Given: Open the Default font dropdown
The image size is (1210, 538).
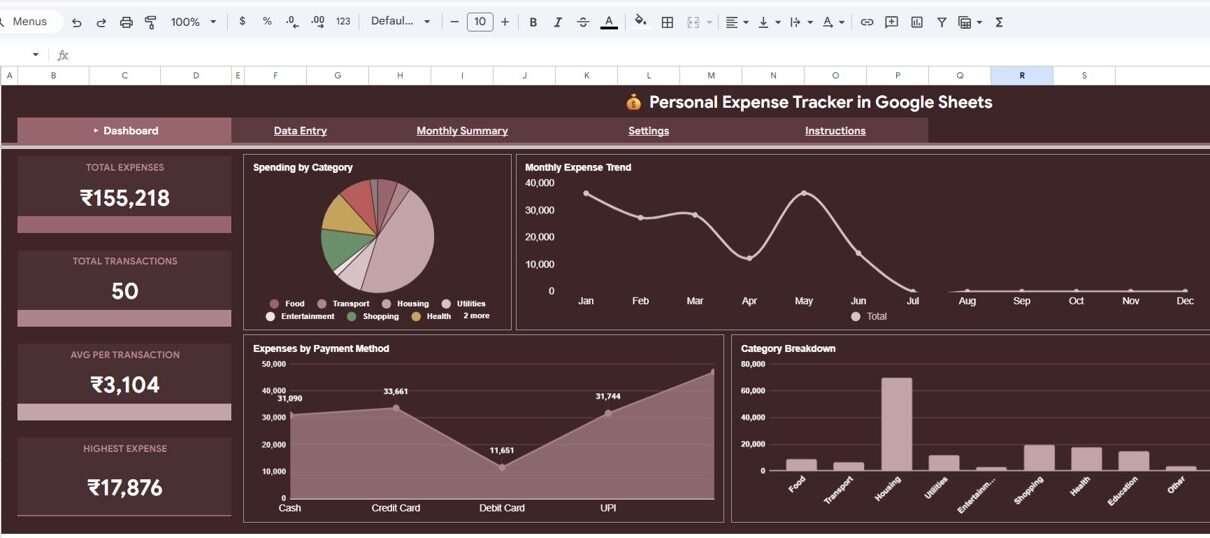Looking at the screenshot, I should pos(400,22).
